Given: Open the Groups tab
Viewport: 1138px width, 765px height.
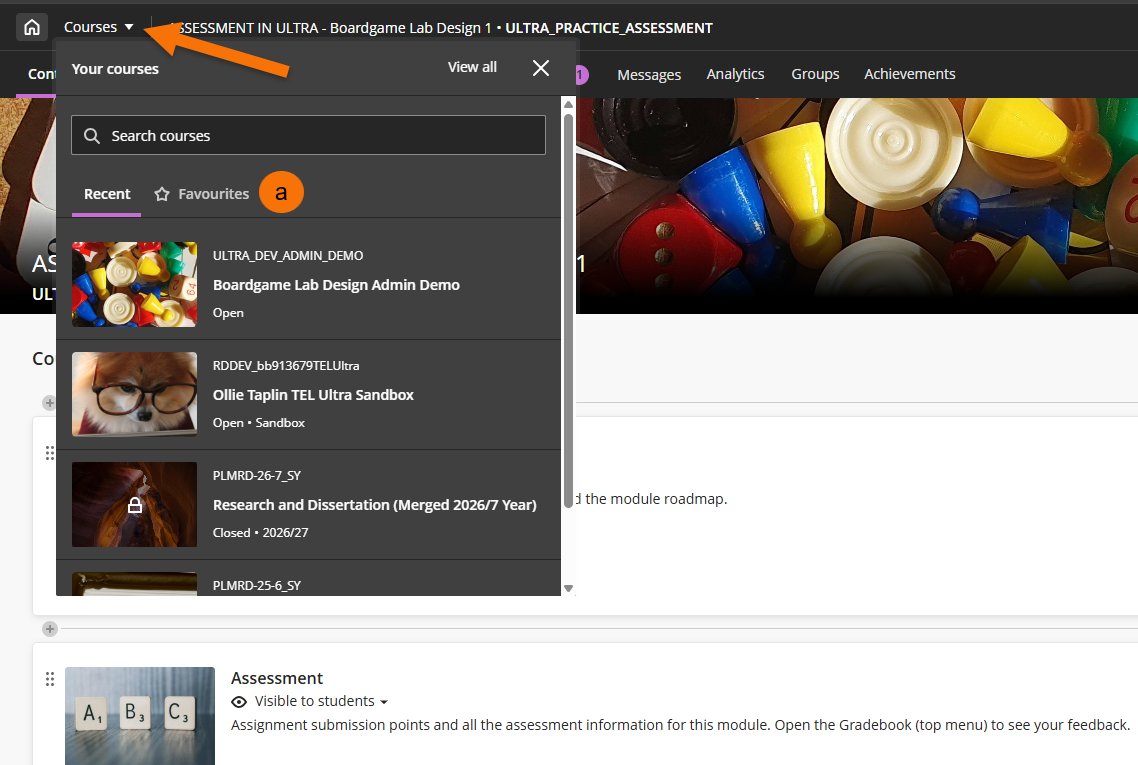Looking at the screenshot, I should [x=815, y=74].
